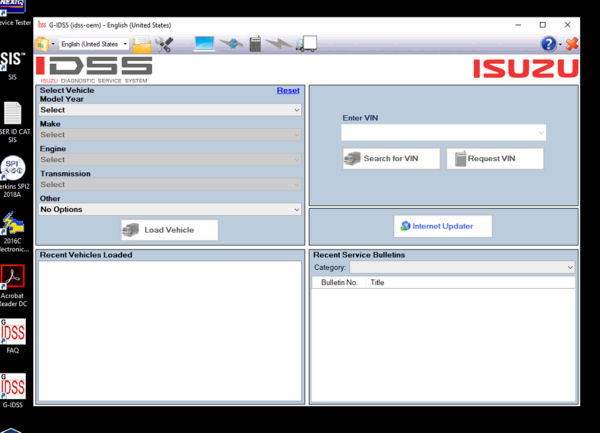Click the laptop computer toolbar icon
Image resolution: width=600 pixels, height=433 pixels.
point(204,44)
